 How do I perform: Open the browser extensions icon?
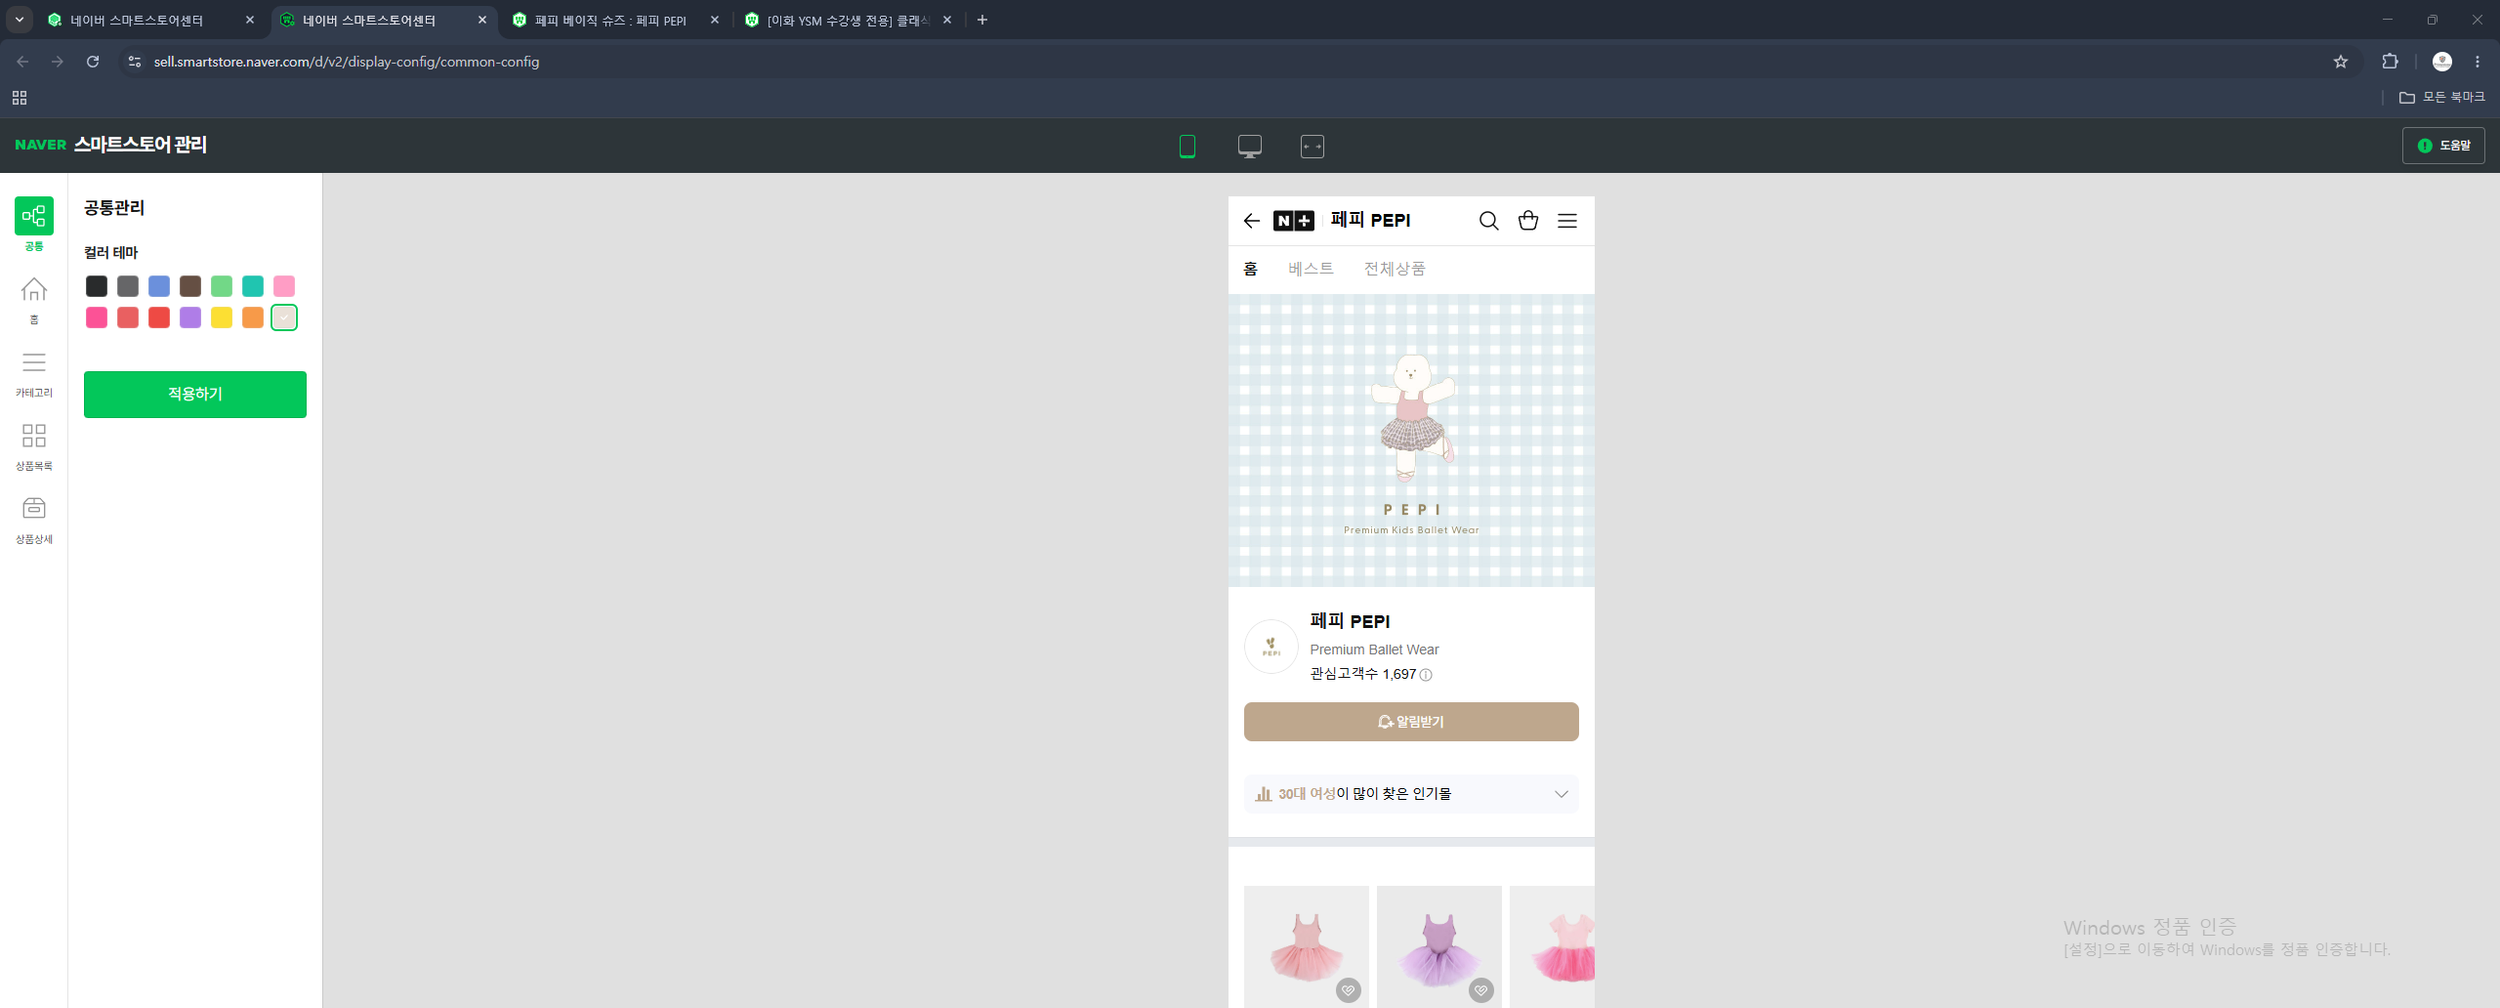[x=2390, y=62]
